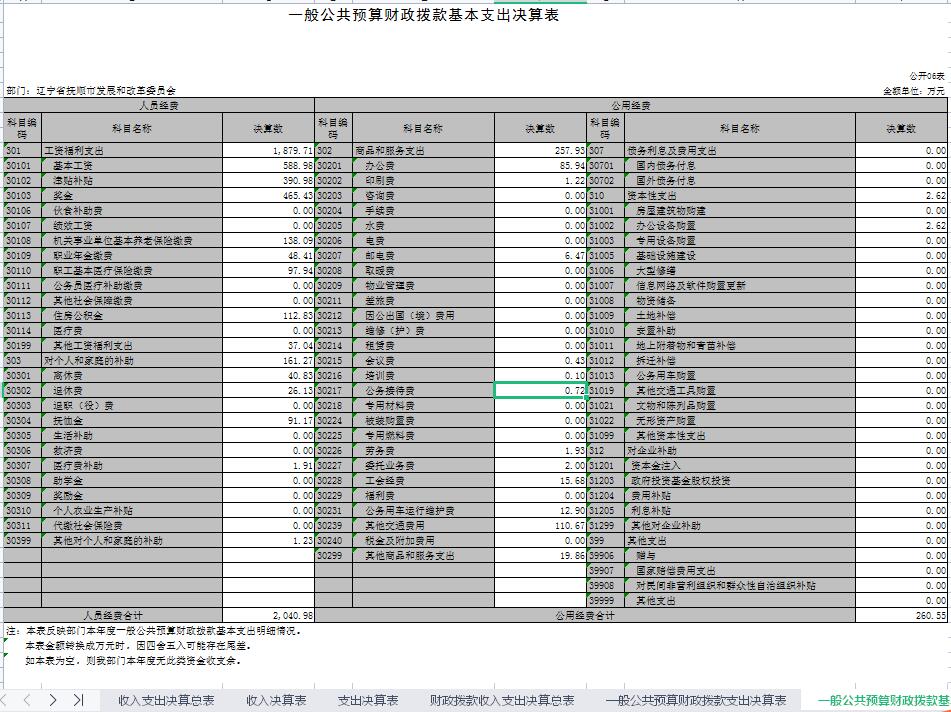
Task: Open the 收入决算表 sheet tab
Action: click(276, 700)
